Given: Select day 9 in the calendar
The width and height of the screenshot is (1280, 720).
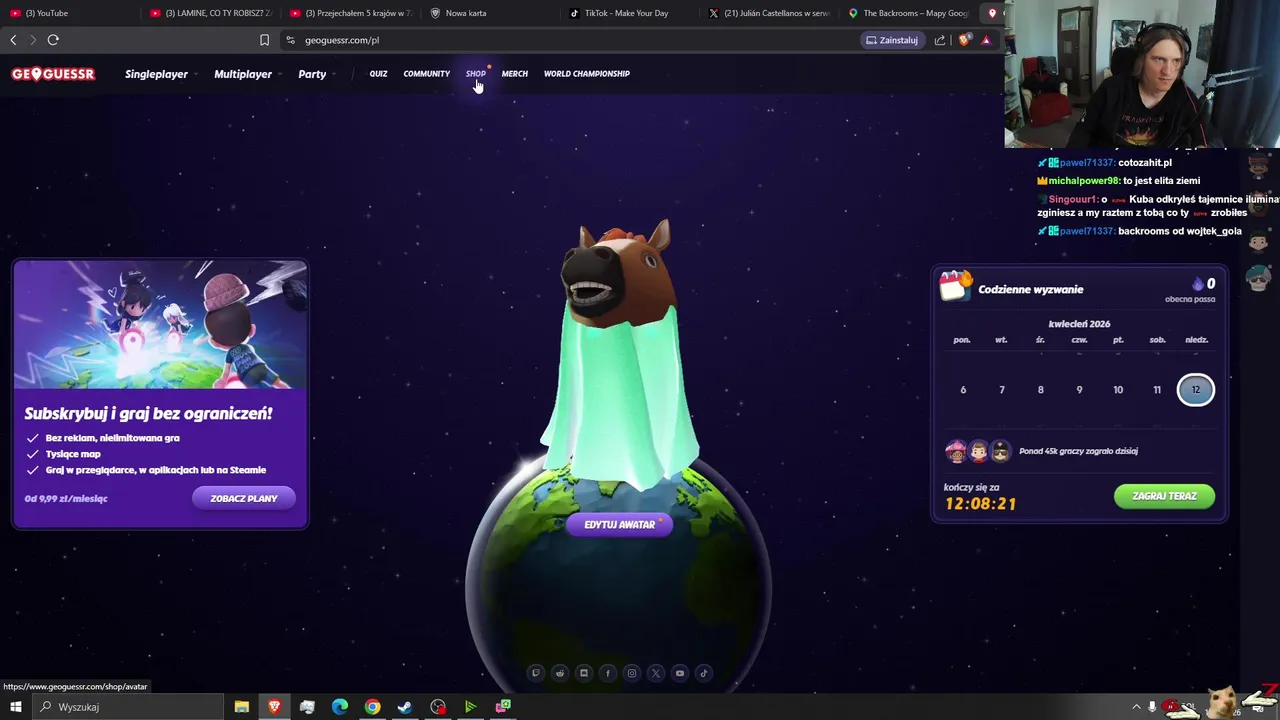Looking at the screenshot, I should [1079, 390].
